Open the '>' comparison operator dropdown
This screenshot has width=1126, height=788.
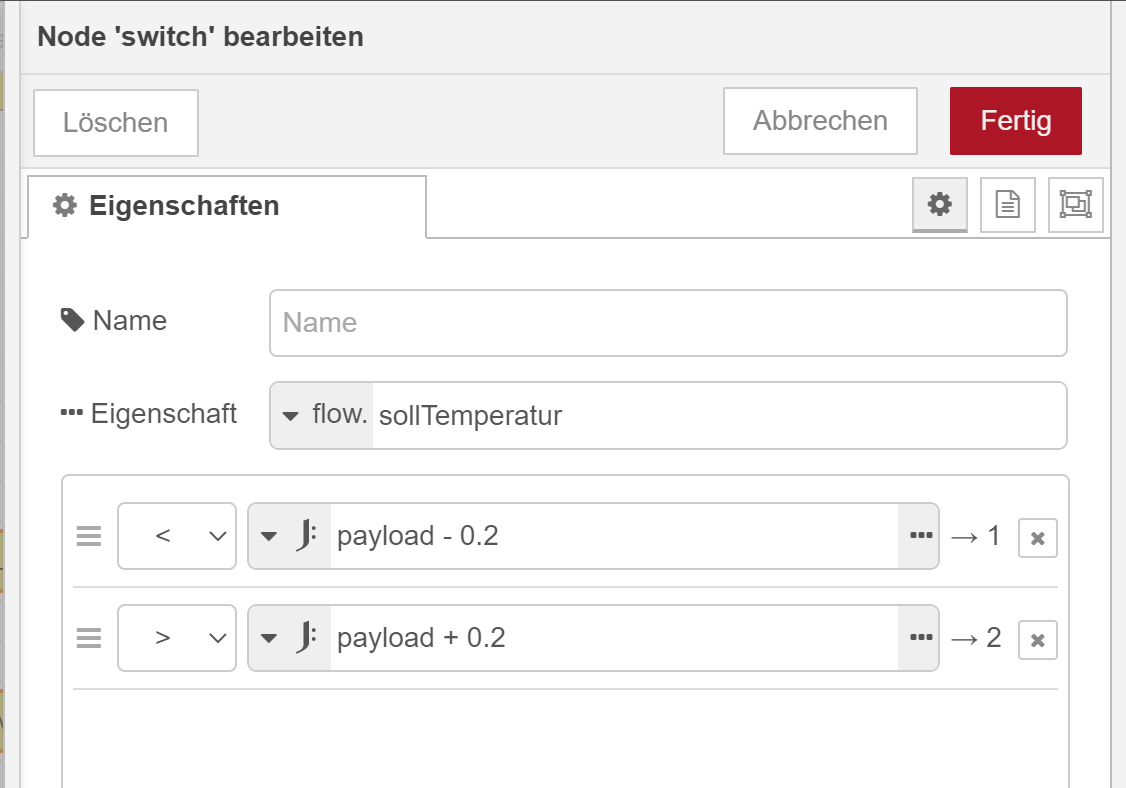click(177, 638)
